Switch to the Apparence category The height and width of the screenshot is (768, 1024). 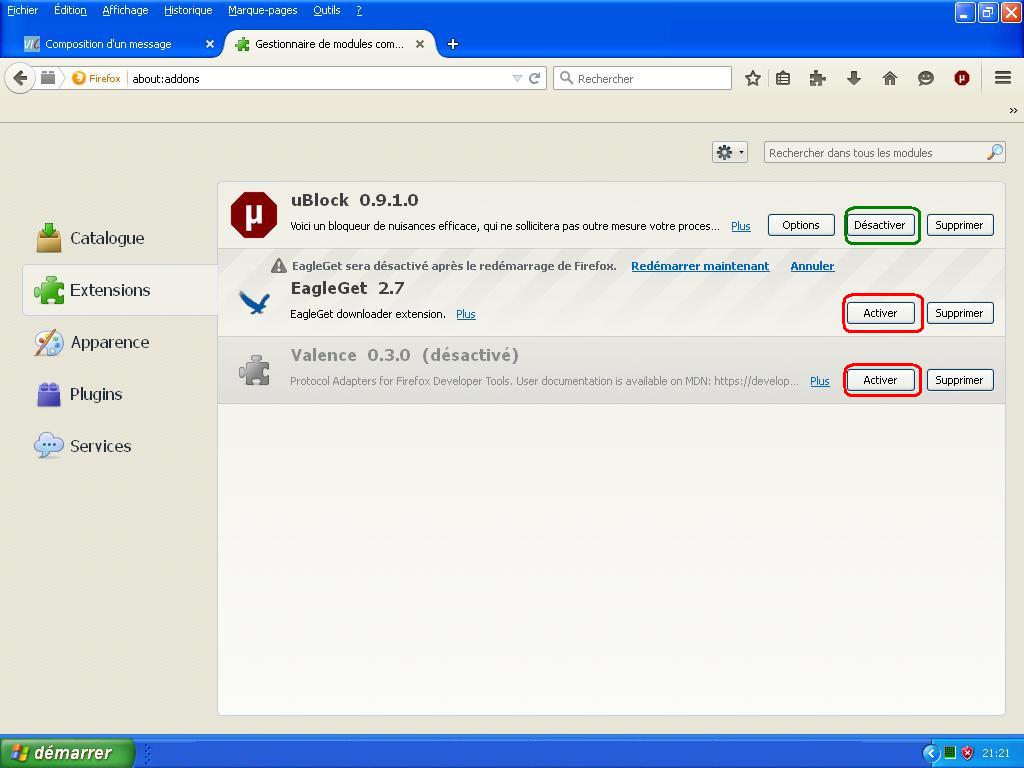(92, 342)
